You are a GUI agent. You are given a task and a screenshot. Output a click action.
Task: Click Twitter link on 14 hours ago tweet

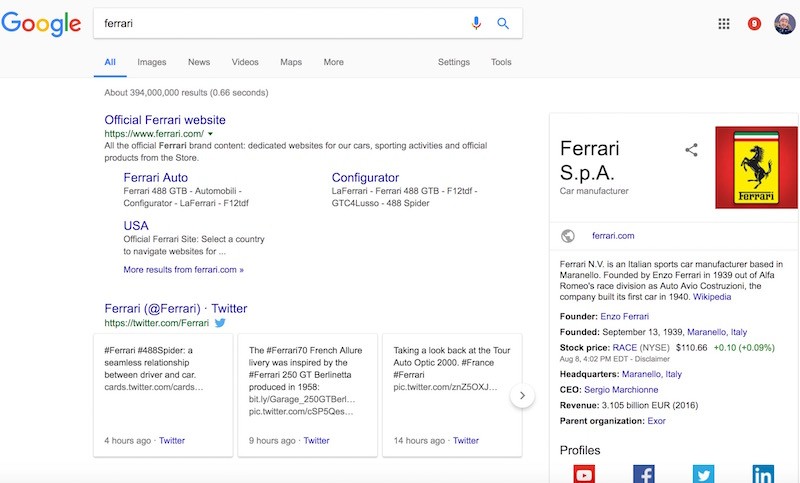click(466, 441)
